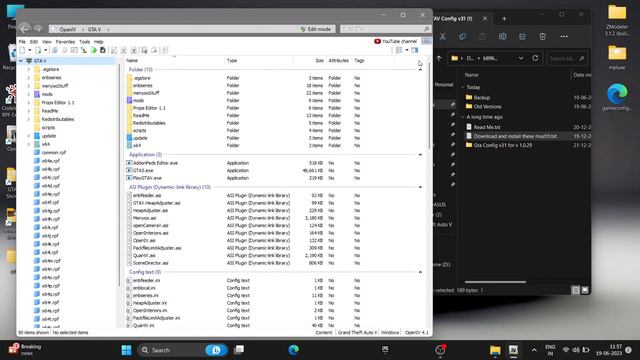
Task: Open the New file dropdown arrow in OpenIV
Action: (29, 50)
